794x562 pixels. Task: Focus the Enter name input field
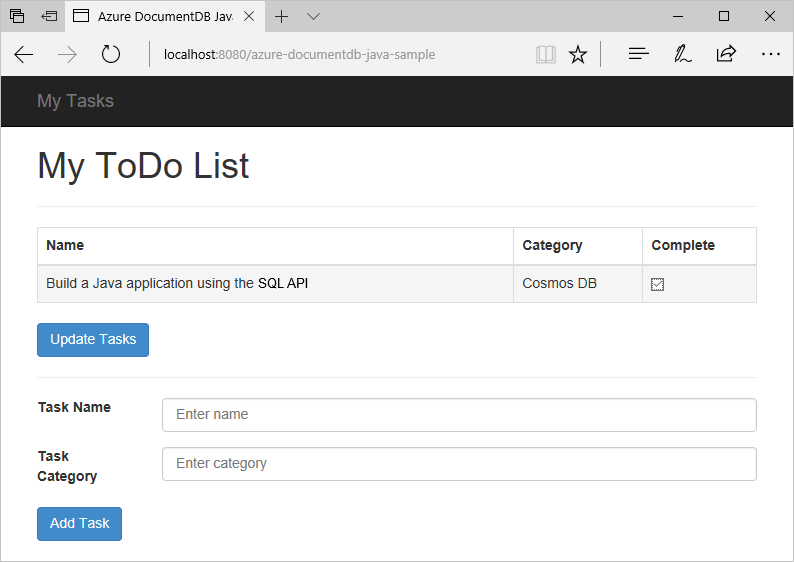(459, 415)
